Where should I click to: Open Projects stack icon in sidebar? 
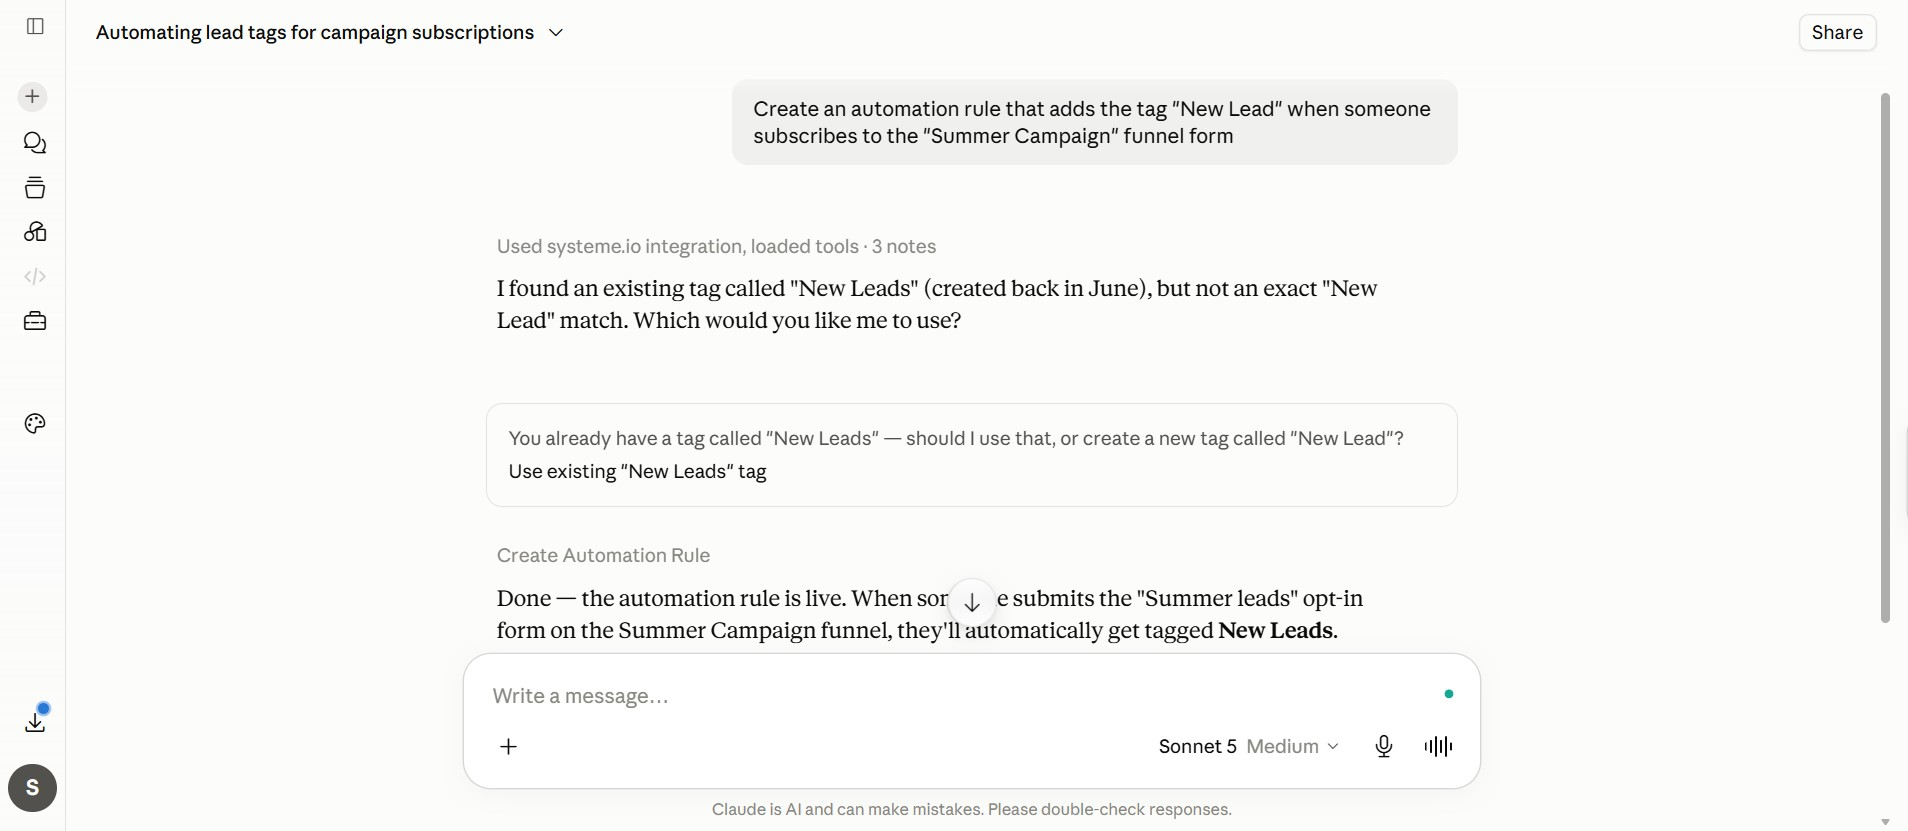[35, 188]
